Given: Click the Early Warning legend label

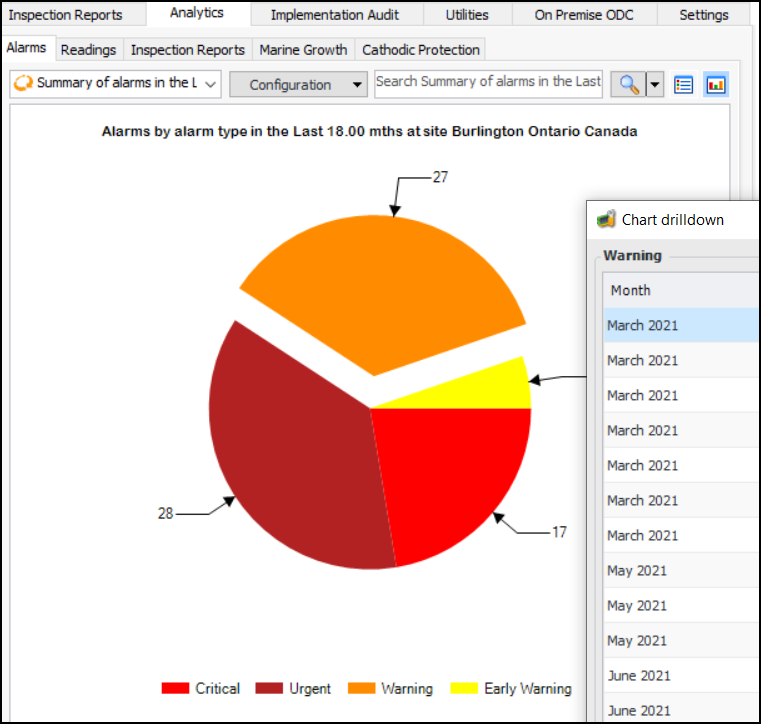Looking at the screenshot, I should pos(528,689).
